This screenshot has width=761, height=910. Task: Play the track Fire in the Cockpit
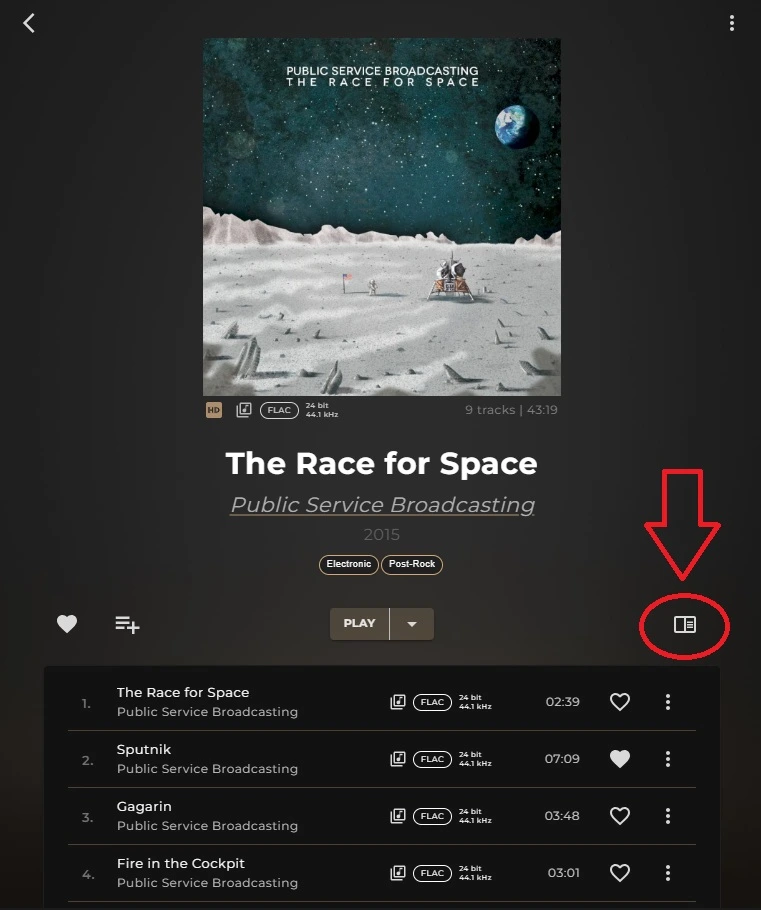coord(181,863)
